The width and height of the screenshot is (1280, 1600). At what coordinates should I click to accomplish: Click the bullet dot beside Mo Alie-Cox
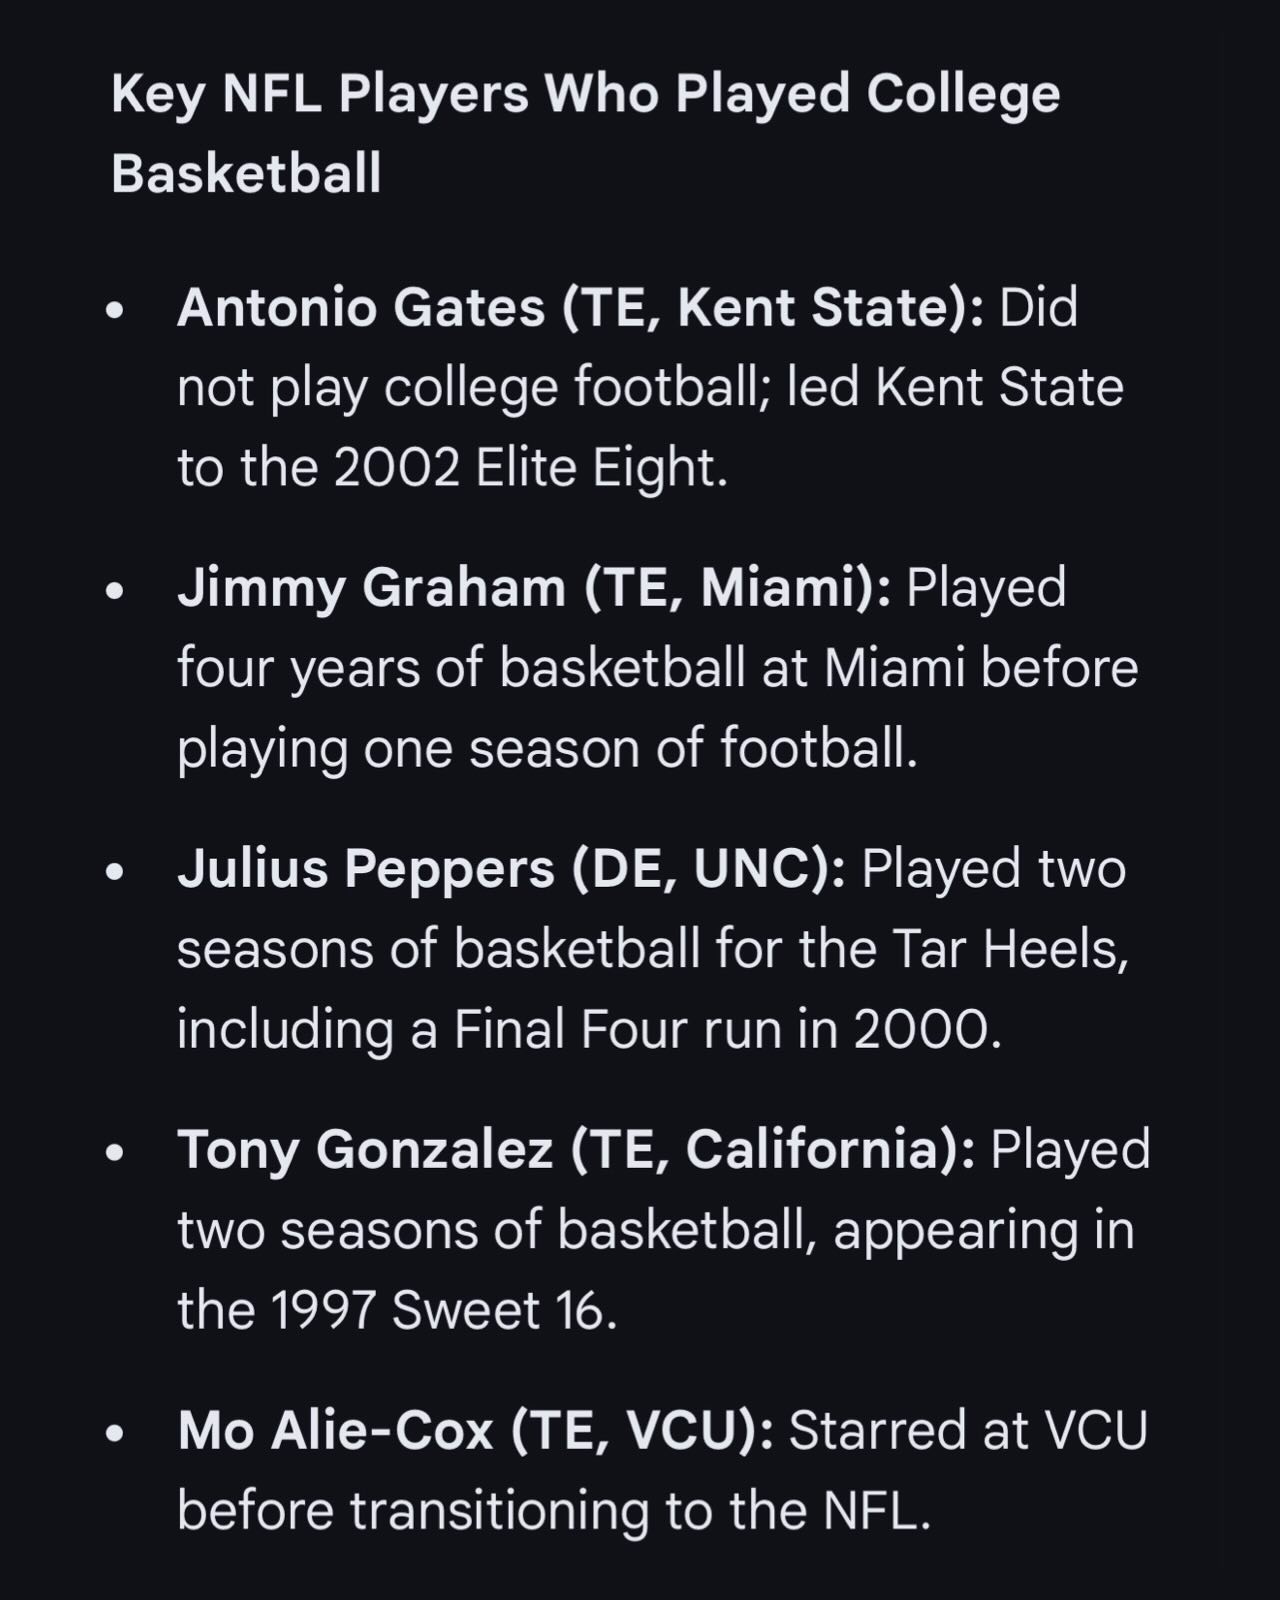(117, 1433)
